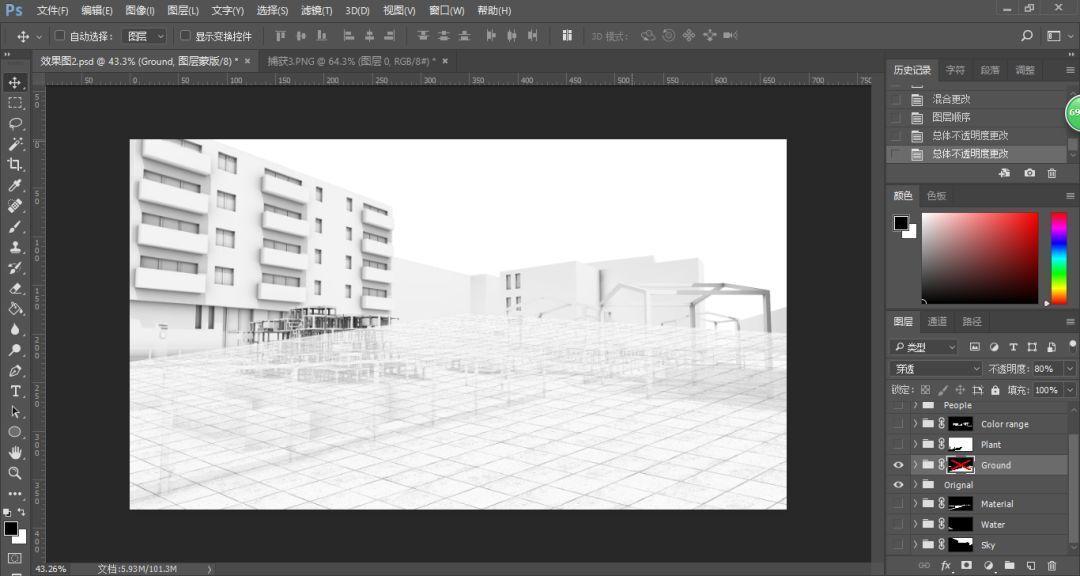Image resolution: width=1080 pixels, height=576 pixels.
Task: Create a new layer group
Action: point(1009,566)
